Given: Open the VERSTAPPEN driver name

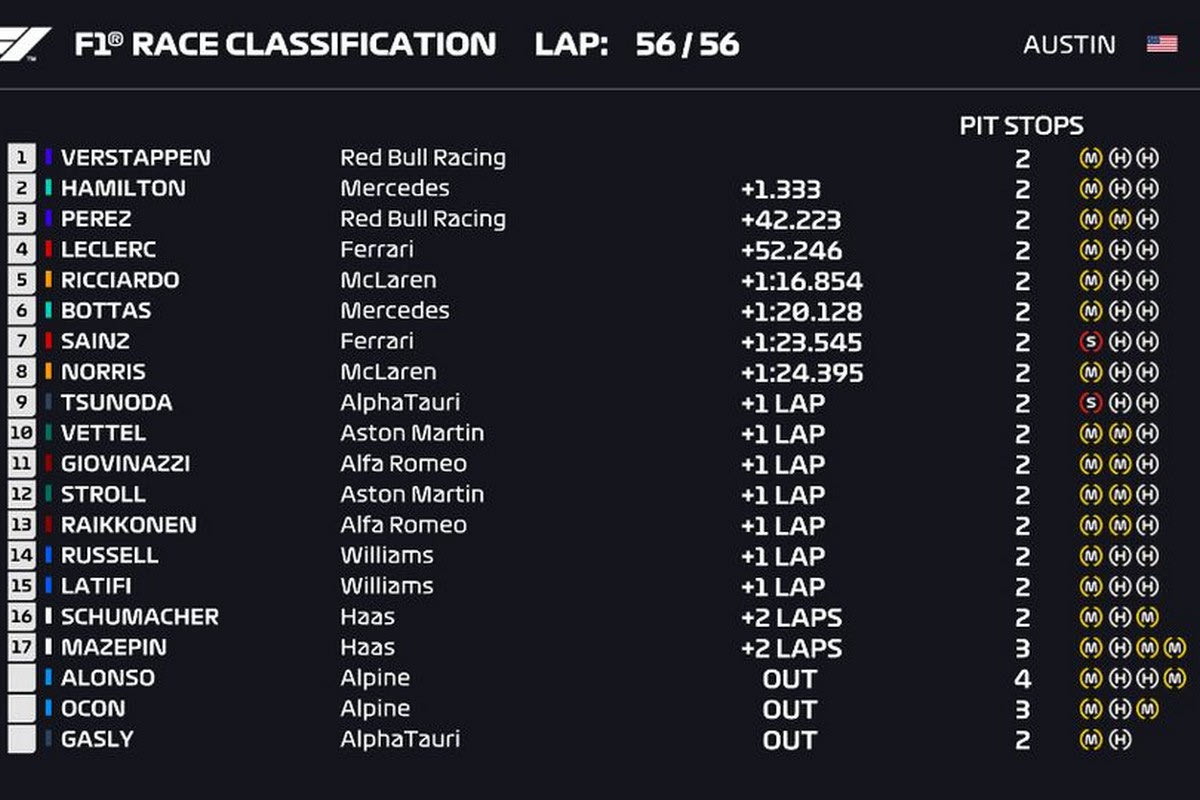Looking at the screenshot, I should pyautogui.click(x=135, y=158).
